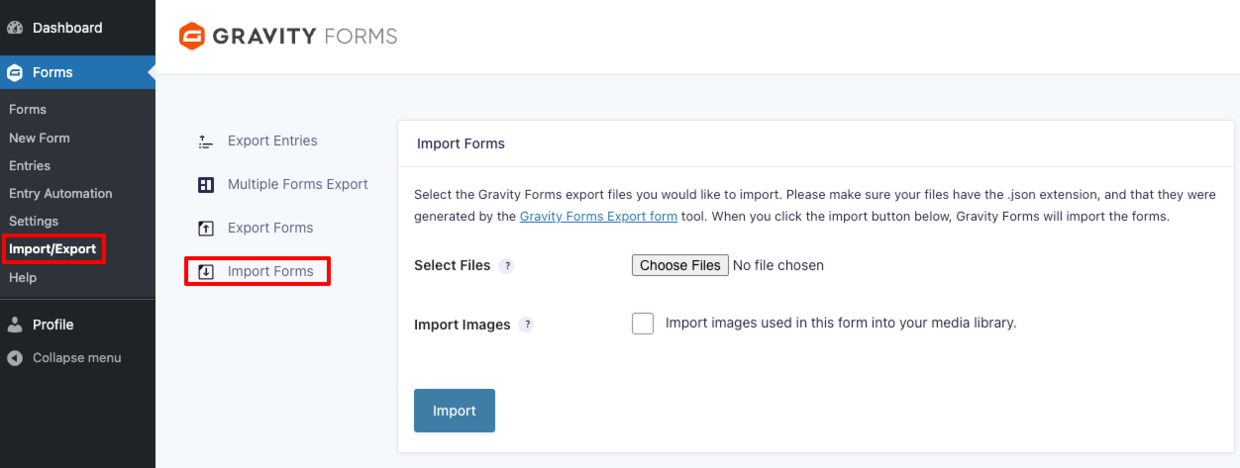Open help tooltip beside Select Files
The image size is (1240, 468).
coord(507,266)
